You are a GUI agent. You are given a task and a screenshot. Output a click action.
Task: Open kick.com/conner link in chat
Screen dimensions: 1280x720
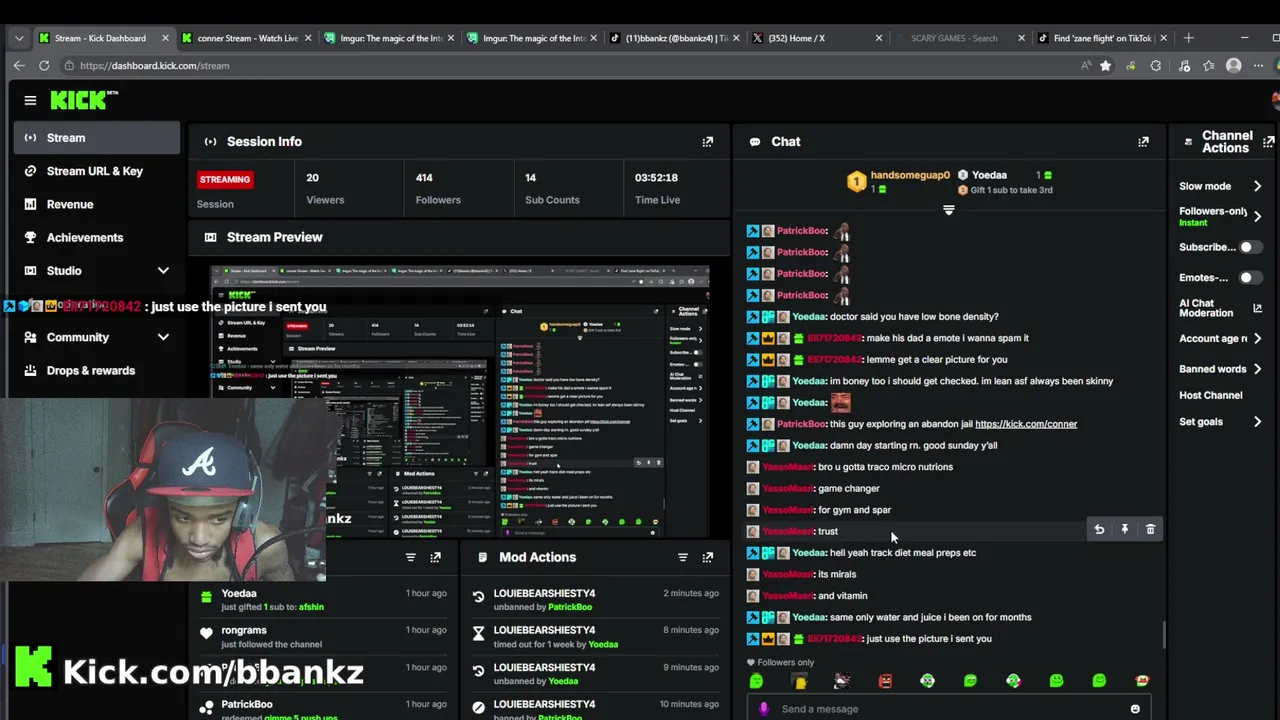pos(1026,424)
